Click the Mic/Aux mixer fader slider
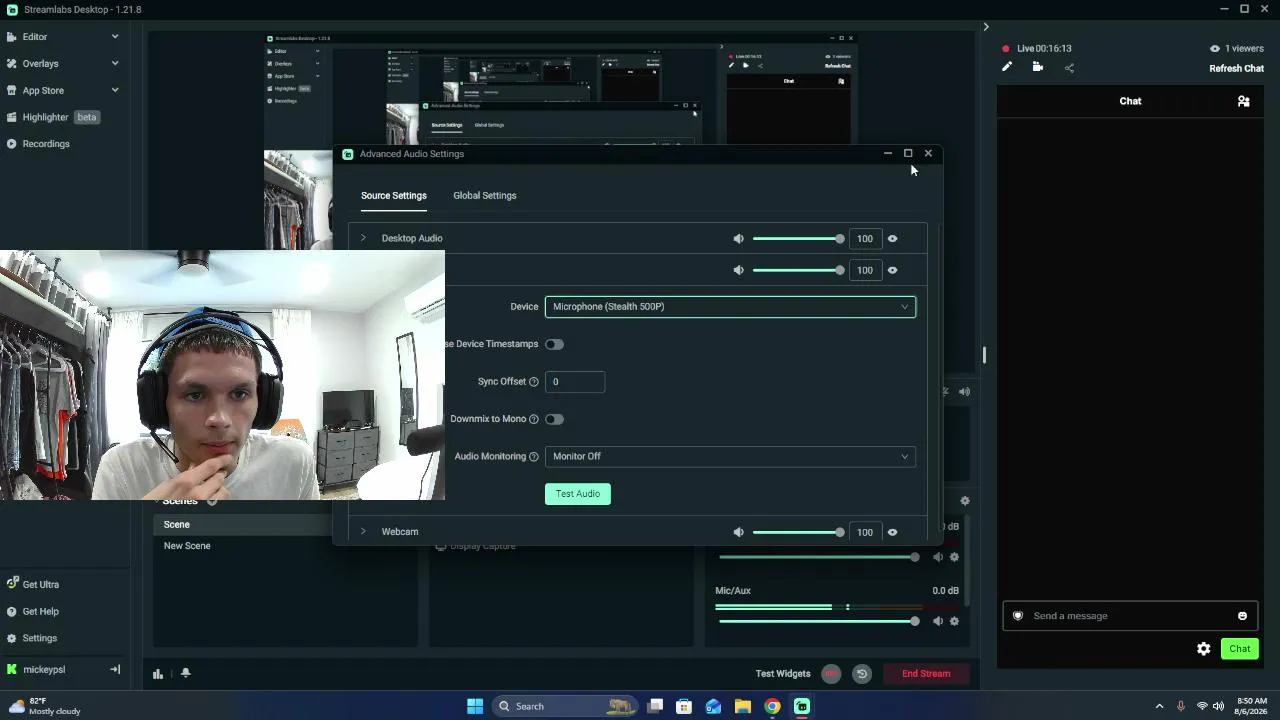Image resolution: width=1280 pixels, height=720 pixels. coord(818,621)
